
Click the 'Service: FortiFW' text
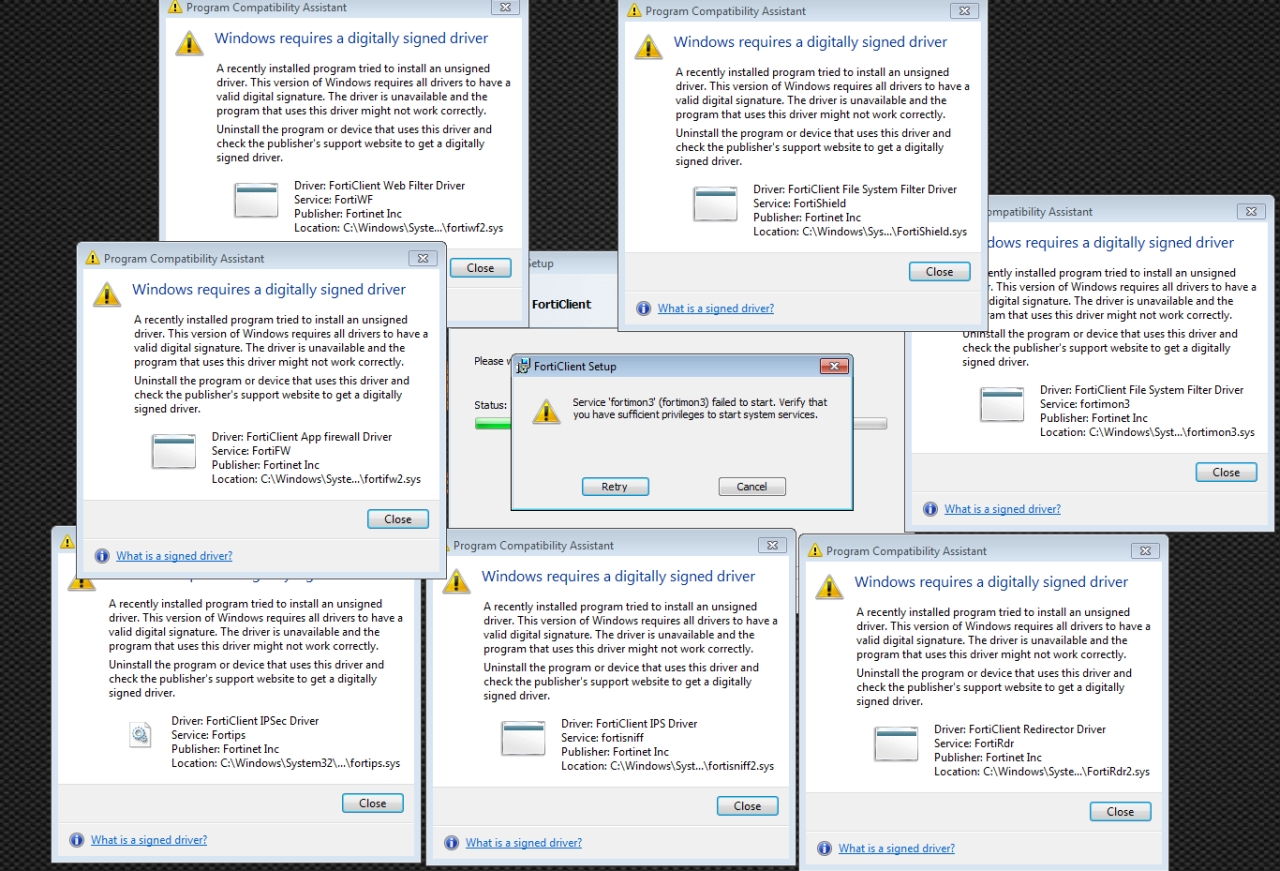[252, 452]
